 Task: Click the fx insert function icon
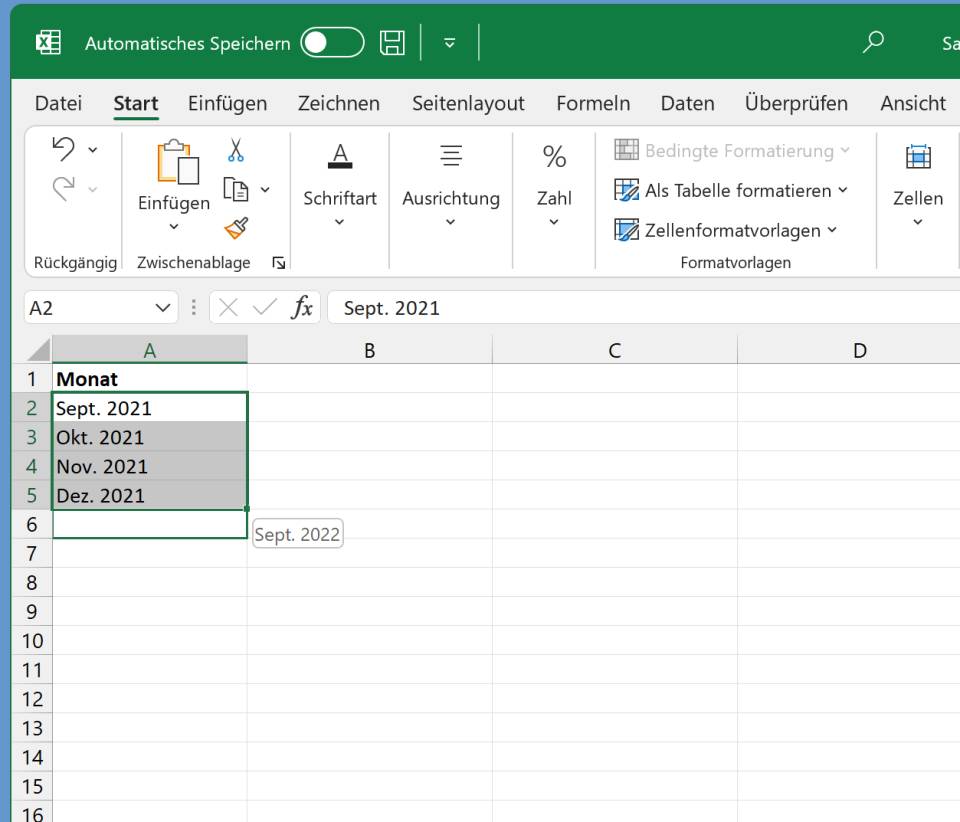pos(301,308)
